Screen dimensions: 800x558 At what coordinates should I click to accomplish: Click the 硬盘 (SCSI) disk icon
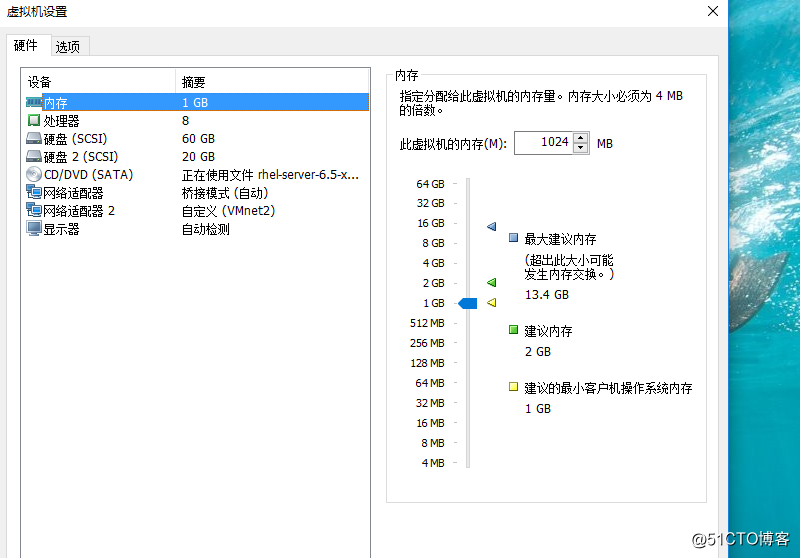tap(34, 139)
